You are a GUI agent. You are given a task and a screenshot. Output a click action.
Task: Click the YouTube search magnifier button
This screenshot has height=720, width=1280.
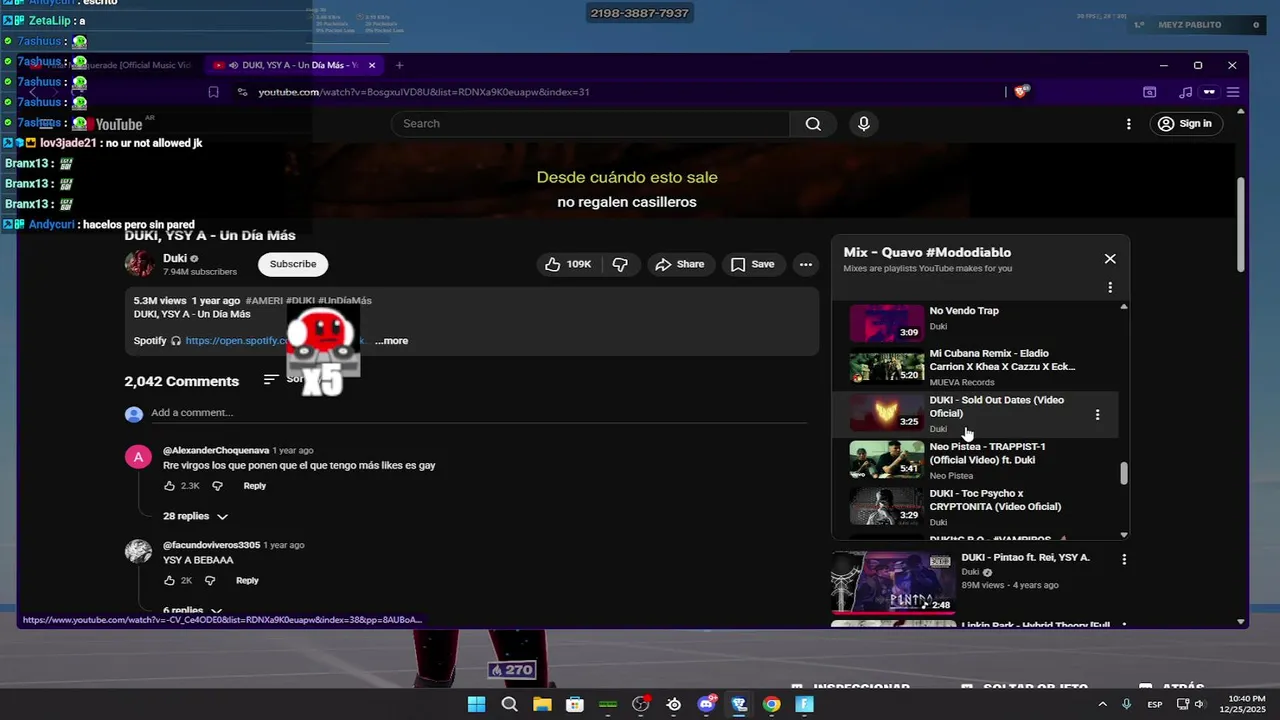pyautogui.click(x=813, y=124)
